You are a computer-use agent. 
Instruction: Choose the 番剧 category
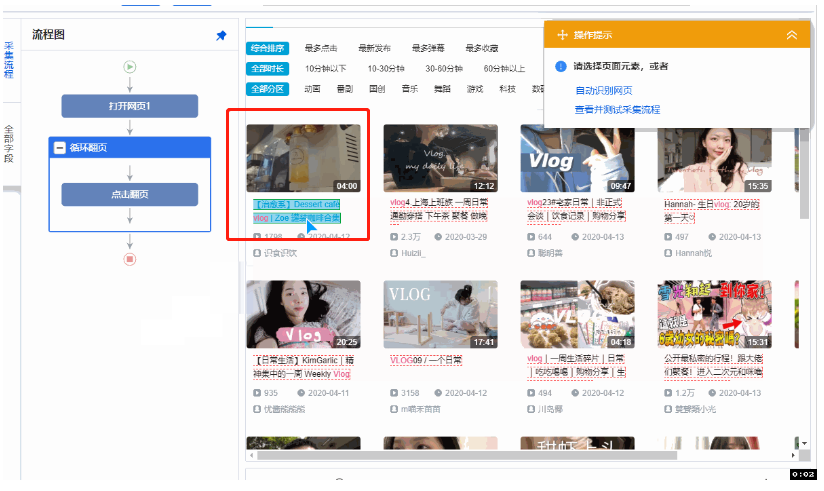(345, 89)
